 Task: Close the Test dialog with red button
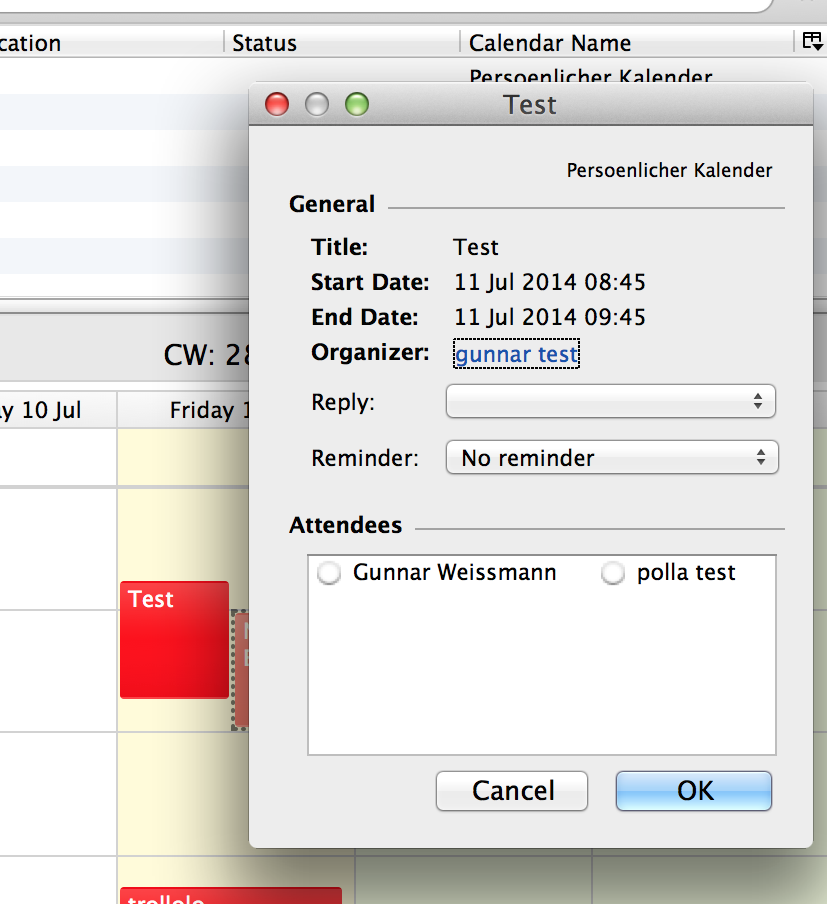coord(276,104)
